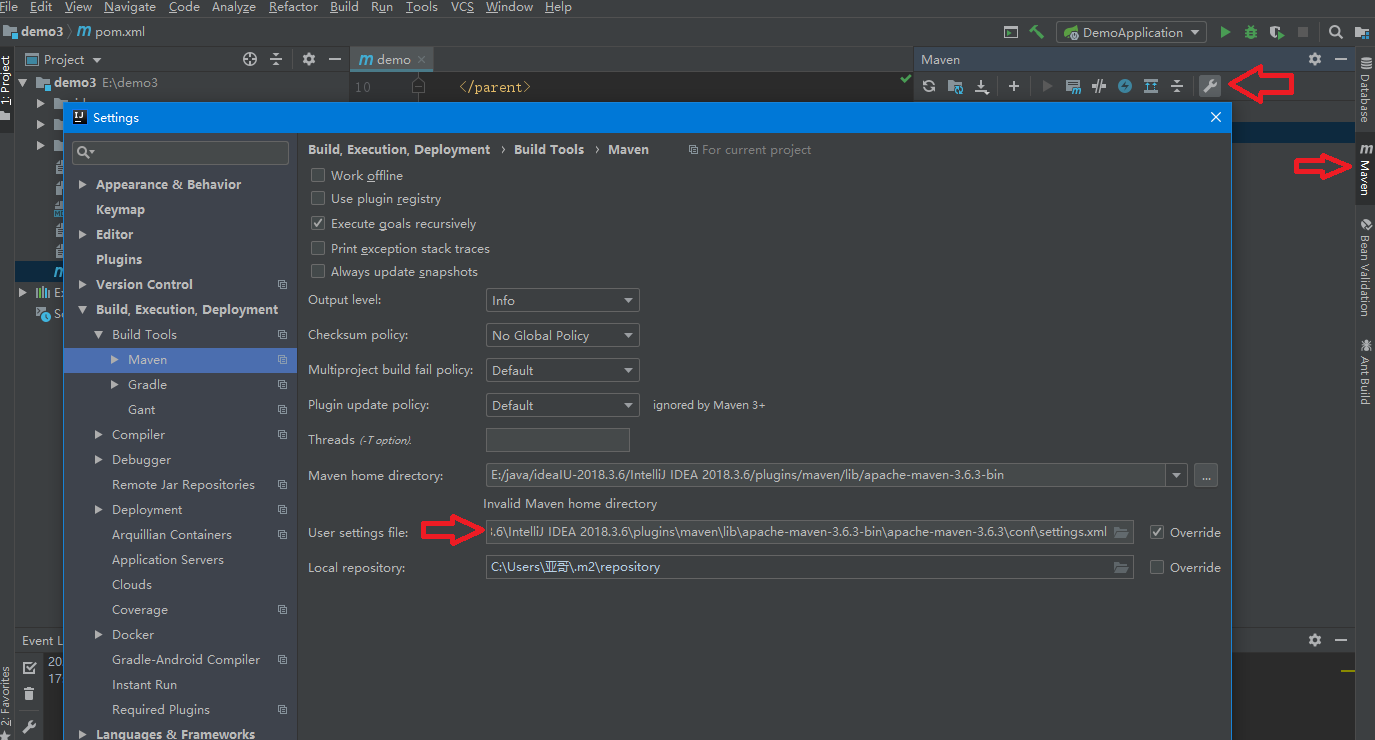This screenshot has width=1375, height=740.
Task: Collapse Build Tools tree node
Action: pyautogui.click(x=99, y=334)
